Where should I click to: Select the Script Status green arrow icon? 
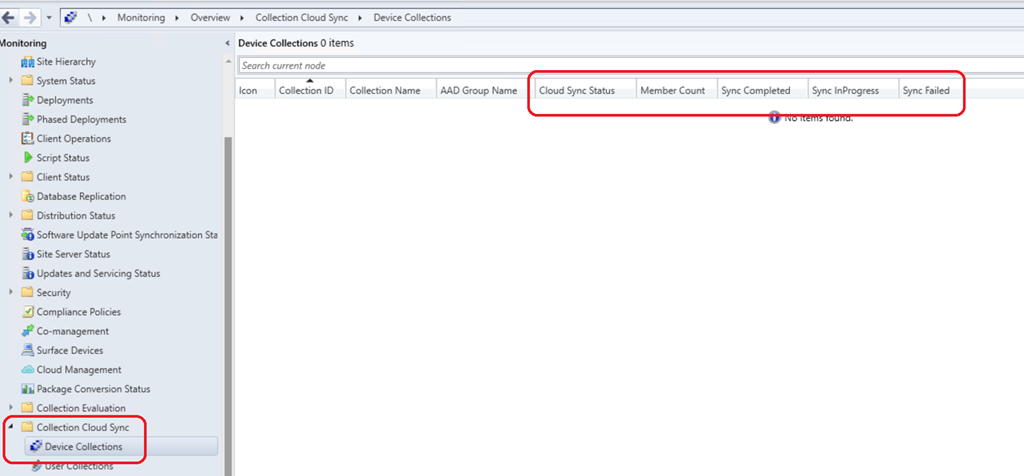pyautogui.click(x=28, y=158)
